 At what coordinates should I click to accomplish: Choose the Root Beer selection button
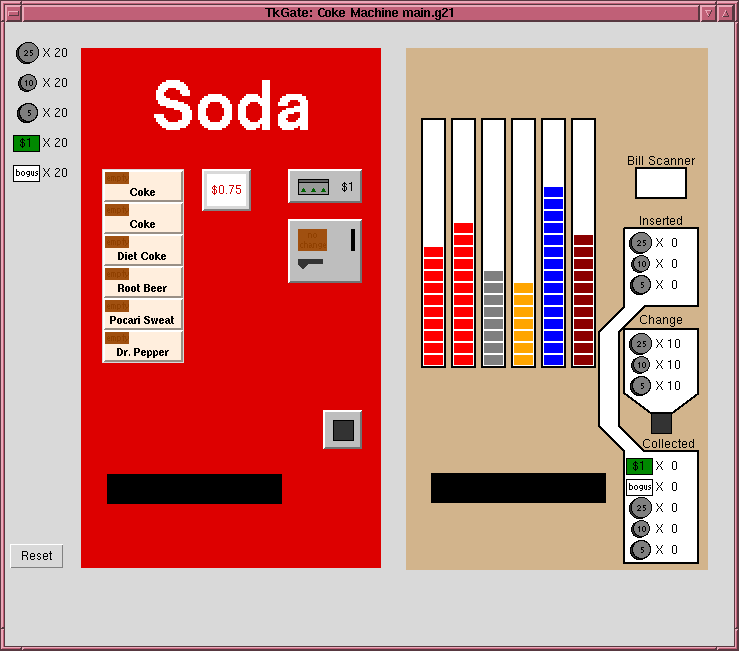coord(143,282)
